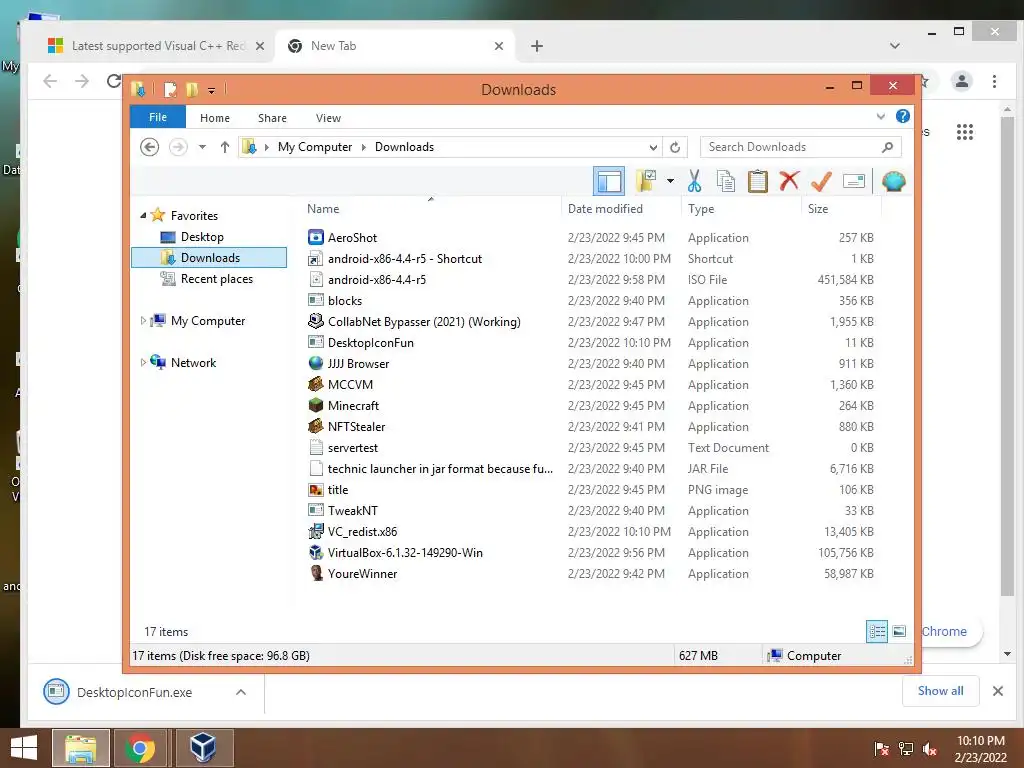The height and width of the screenshot is (768, 1024).
Task: Click the Explorer Help question mark icon
Action: coord(903,116)
